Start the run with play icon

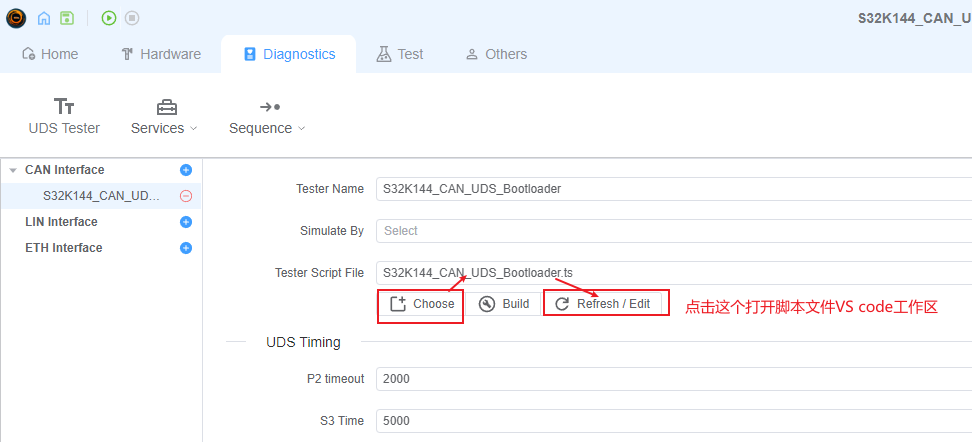tap(109, 18)
